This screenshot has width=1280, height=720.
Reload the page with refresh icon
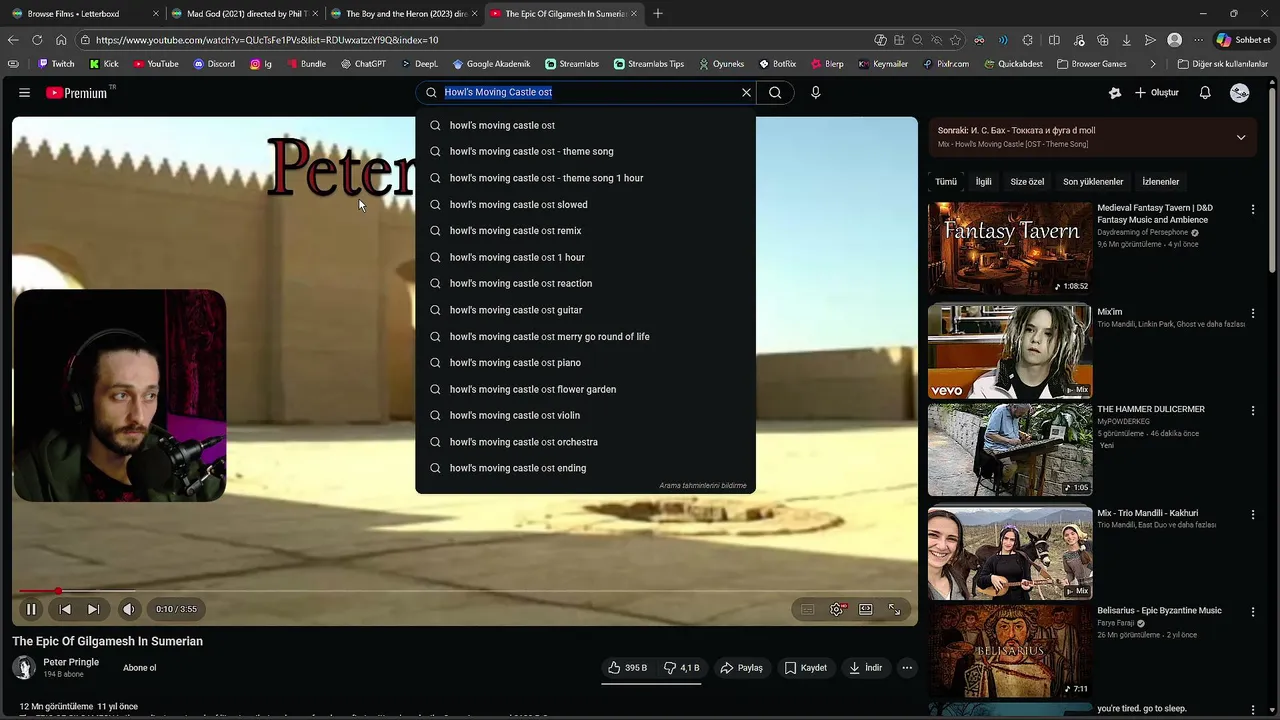[37, 40]
